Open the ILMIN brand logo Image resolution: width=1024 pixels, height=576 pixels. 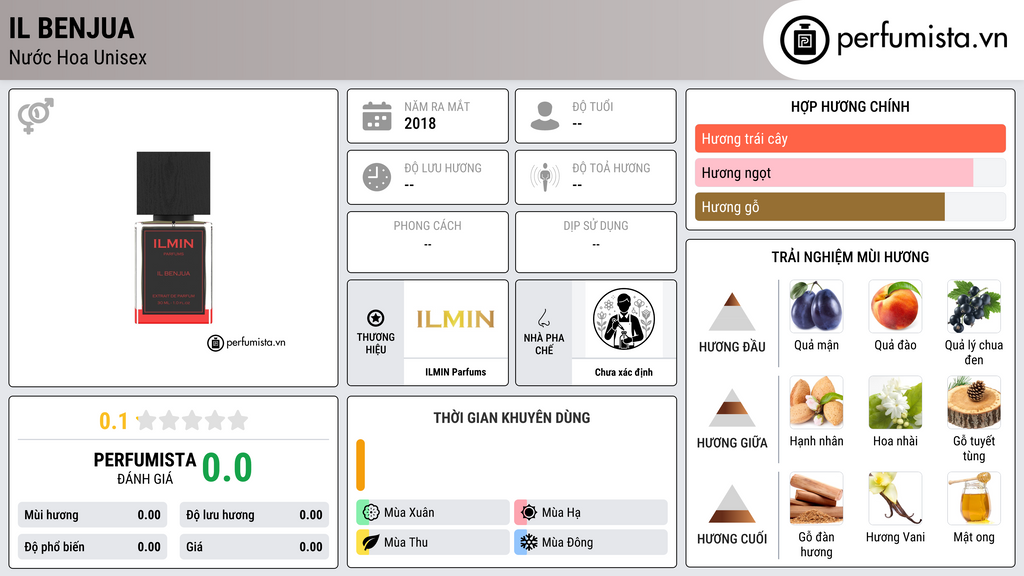455,319
